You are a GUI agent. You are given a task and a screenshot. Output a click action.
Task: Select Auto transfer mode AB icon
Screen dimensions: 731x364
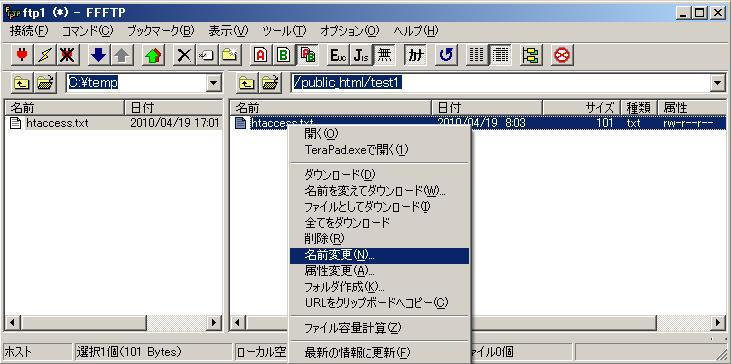[307, 55]
